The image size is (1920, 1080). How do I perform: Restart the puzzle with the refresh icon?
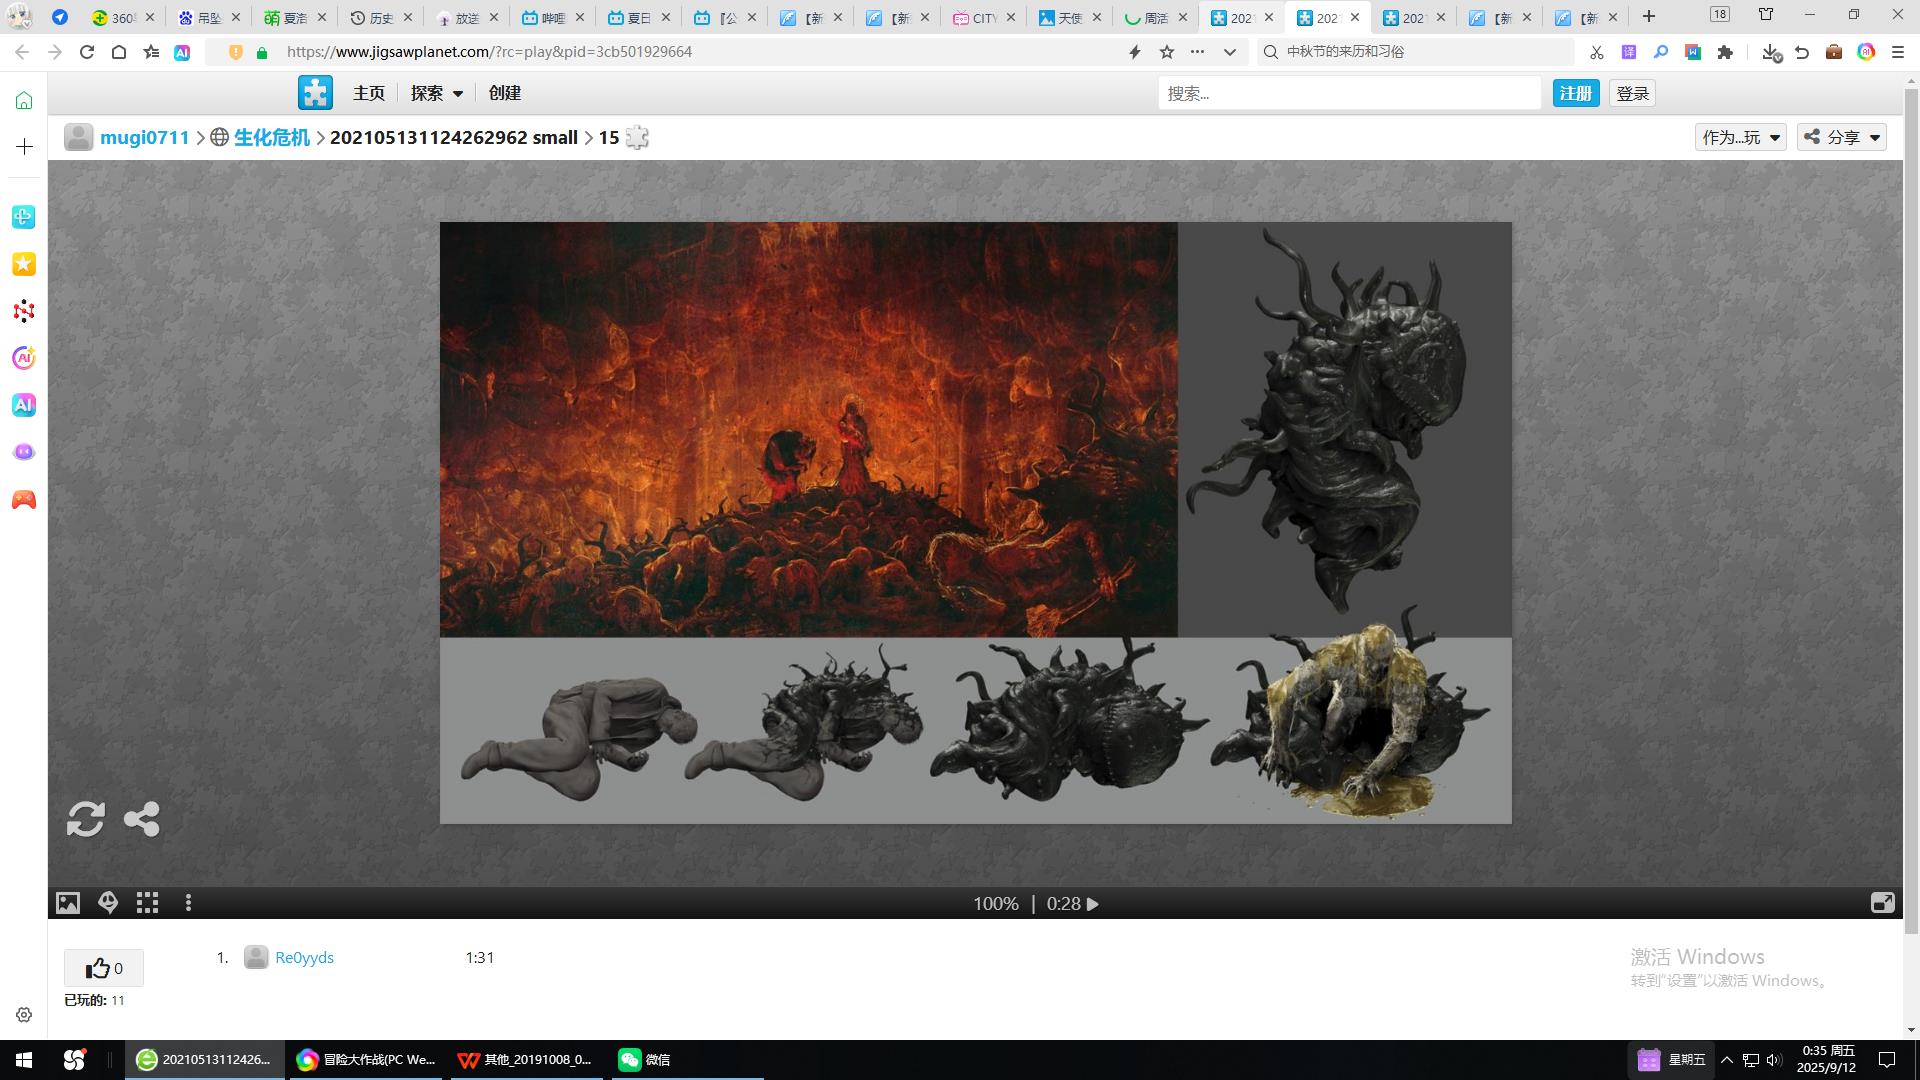click(86, 819)
